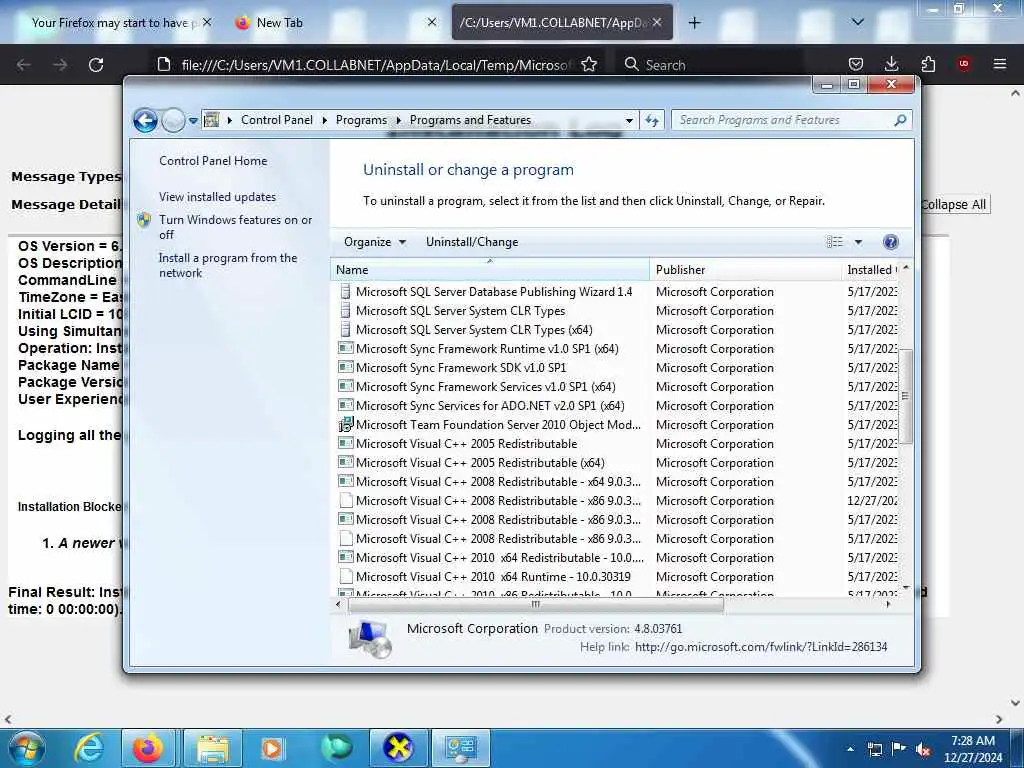Open Internet Explorer from the taskbar
This screenshot has height=768, width=1024.
click(x=88, y=748)
